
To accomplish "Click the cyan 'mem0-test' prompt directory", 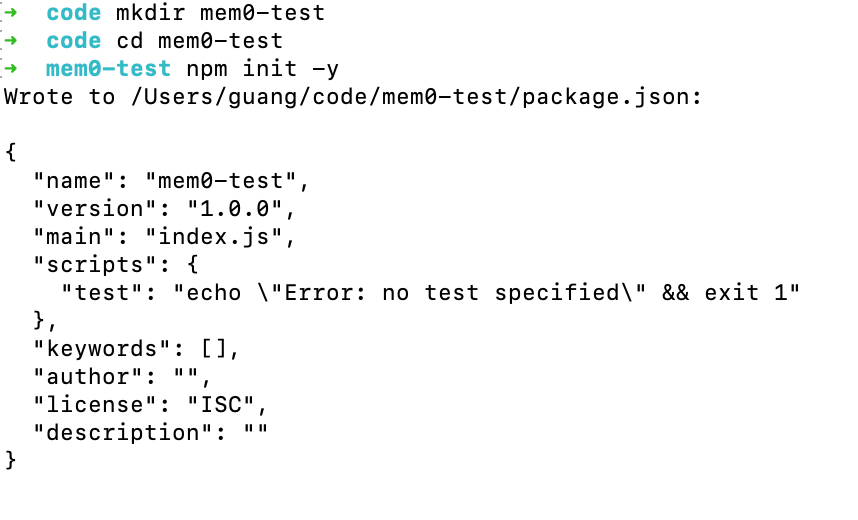I will (109, 68).
